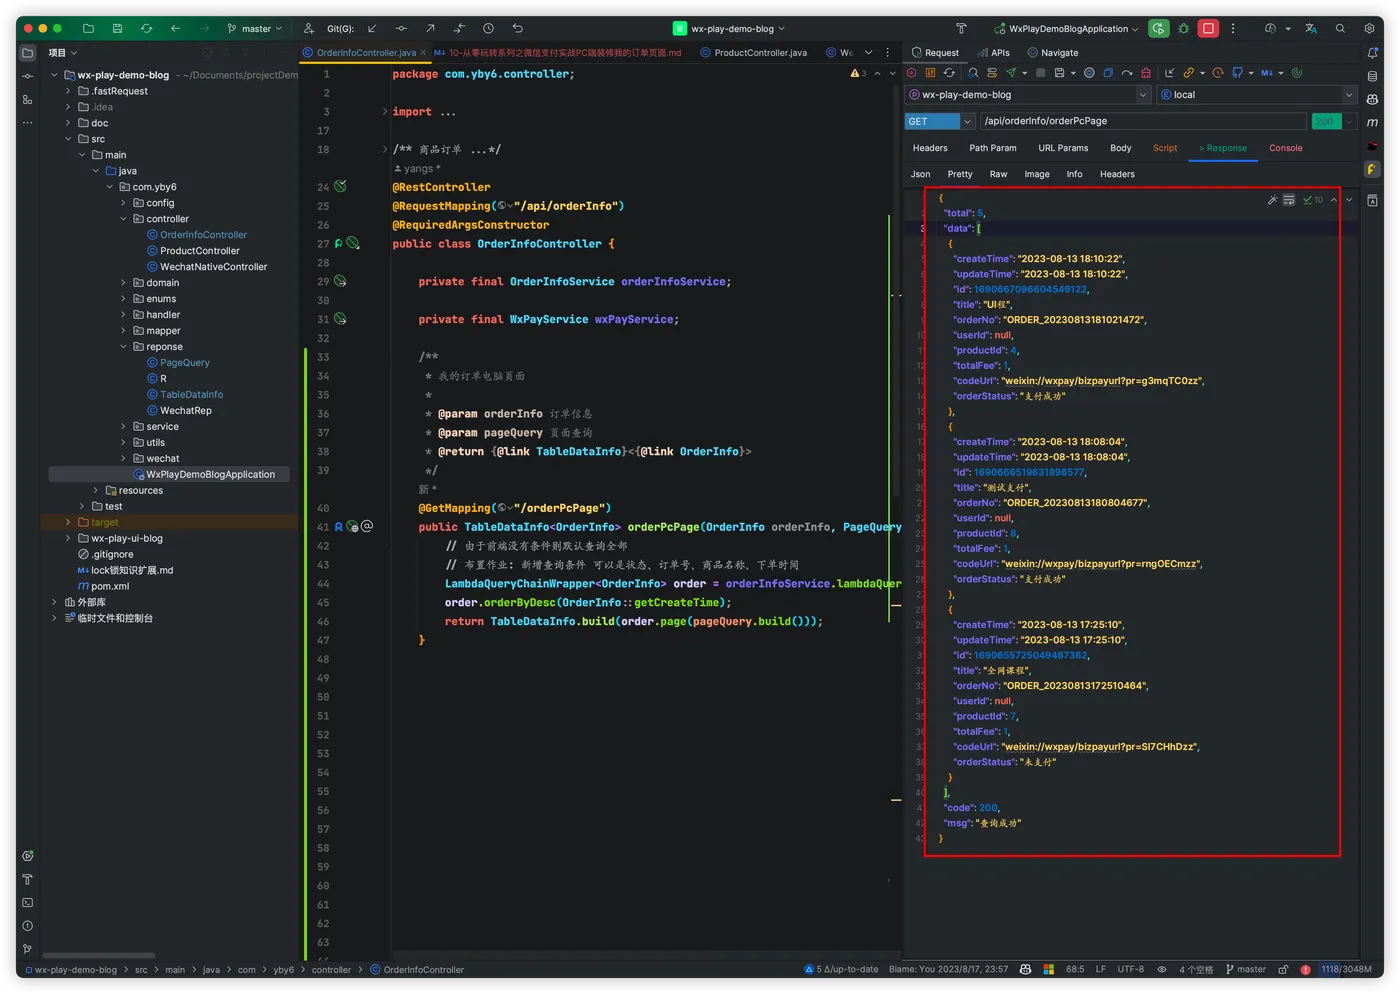Click the LF line separator in the status bar

(1100, 970)
